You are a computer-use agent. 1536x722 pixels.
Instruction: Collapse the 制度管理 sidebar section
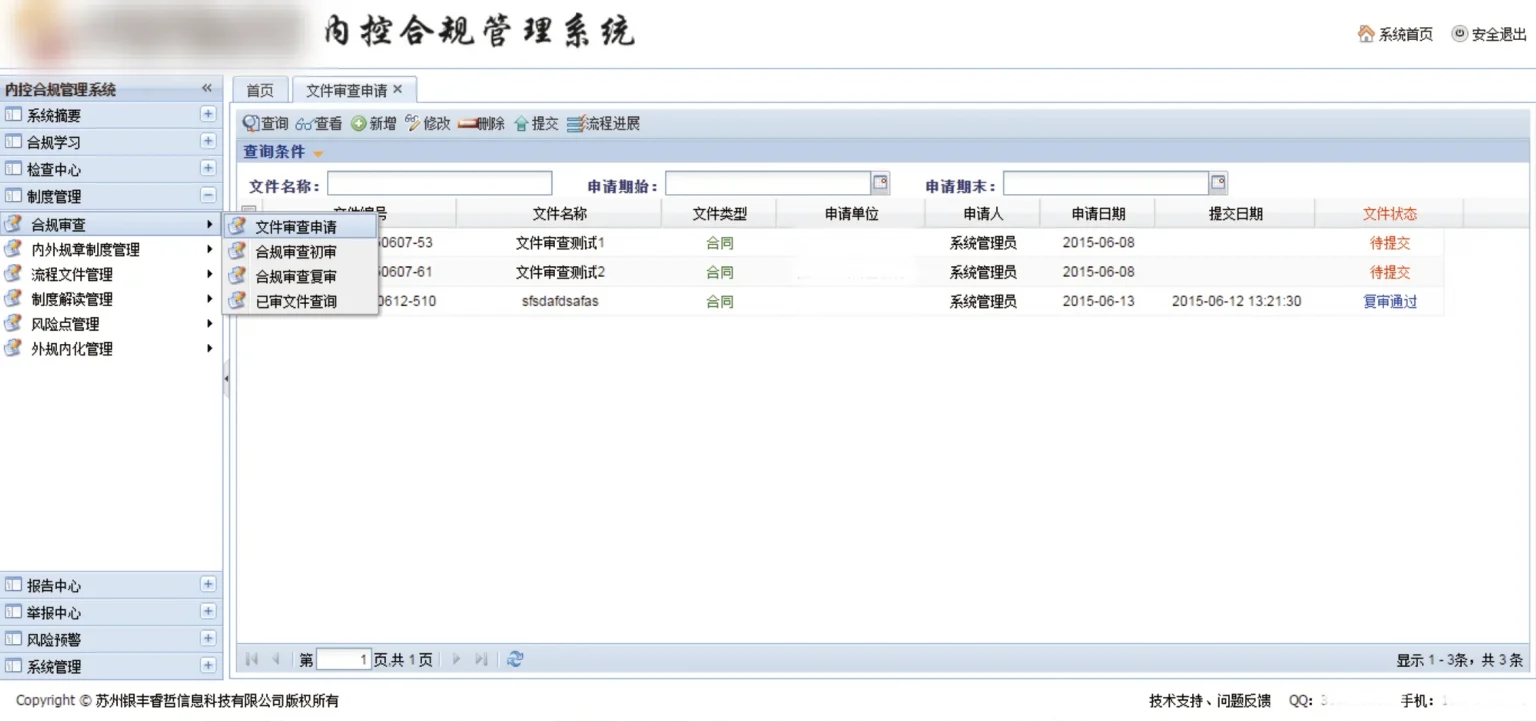[208, 196]
